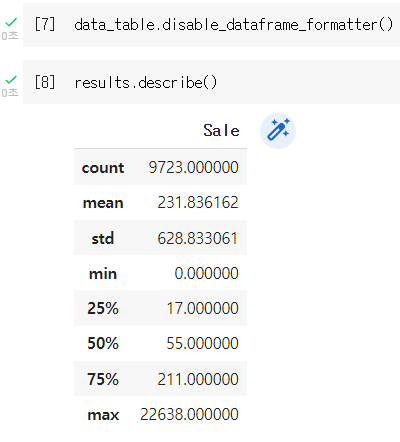400x442 pixels.
Task: Select the 75% row label
Action: tap(103, 379)
